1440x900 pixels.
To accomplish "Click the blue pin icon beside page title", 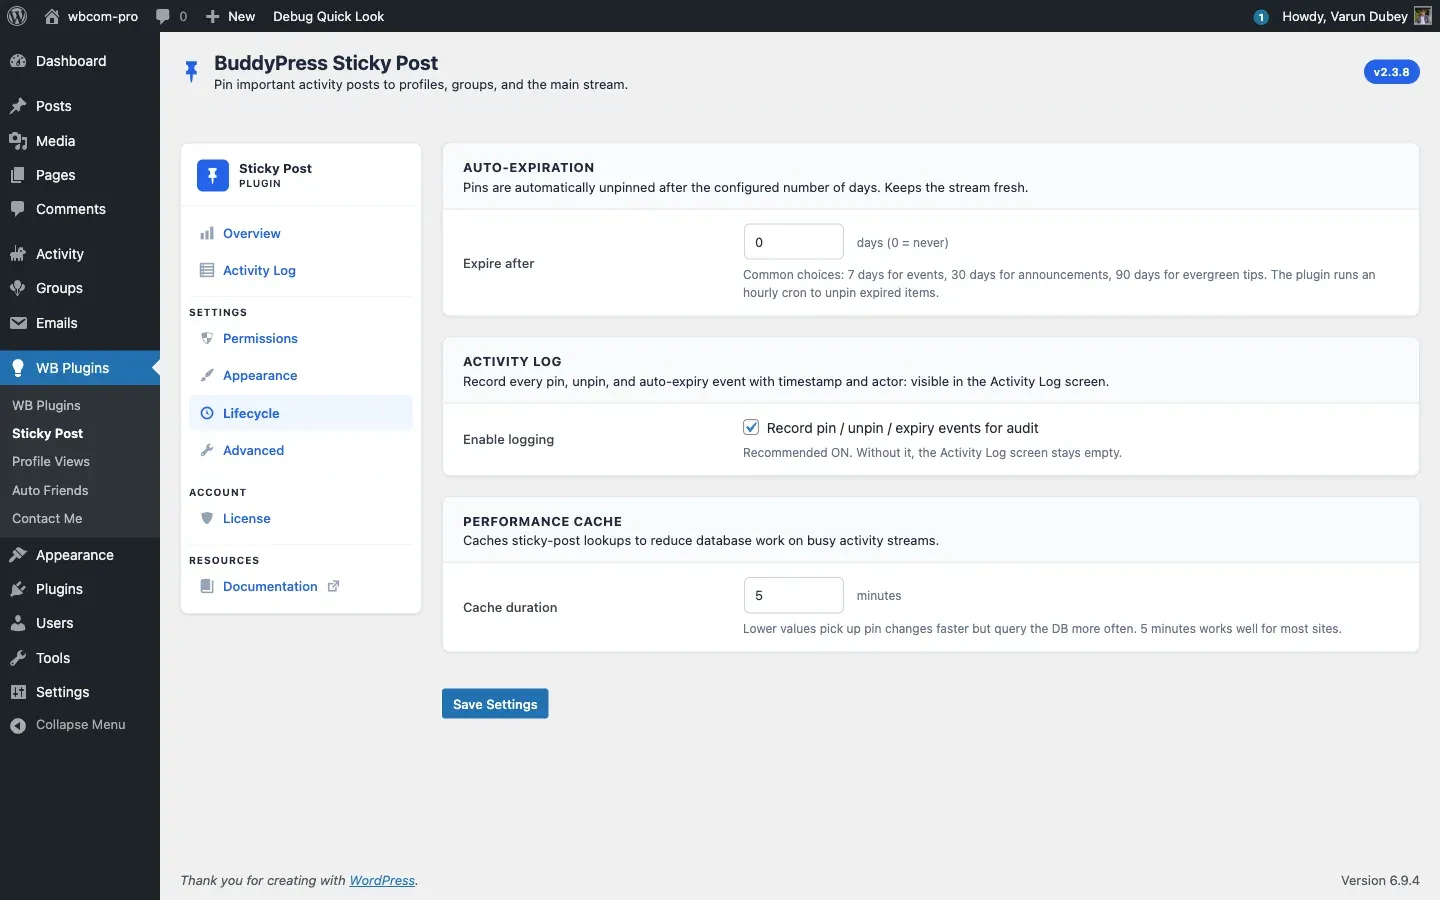I will (191, 71).
